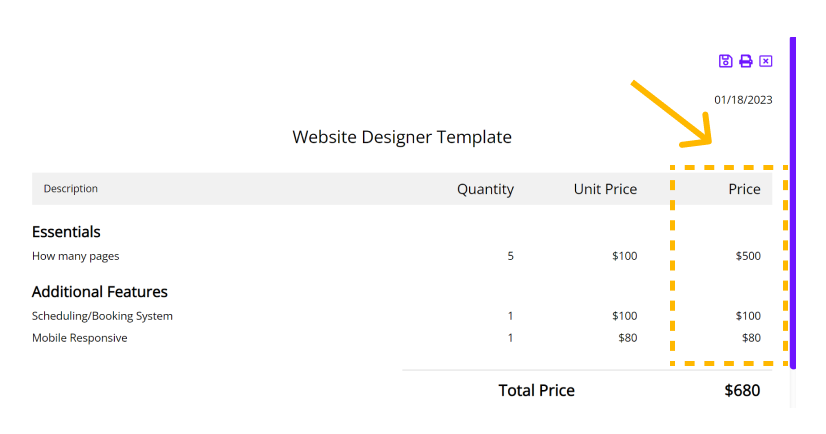The width and height of the screenshot is (826, 434).
Task: Select the Price column header
Action: tap(744, 189)
